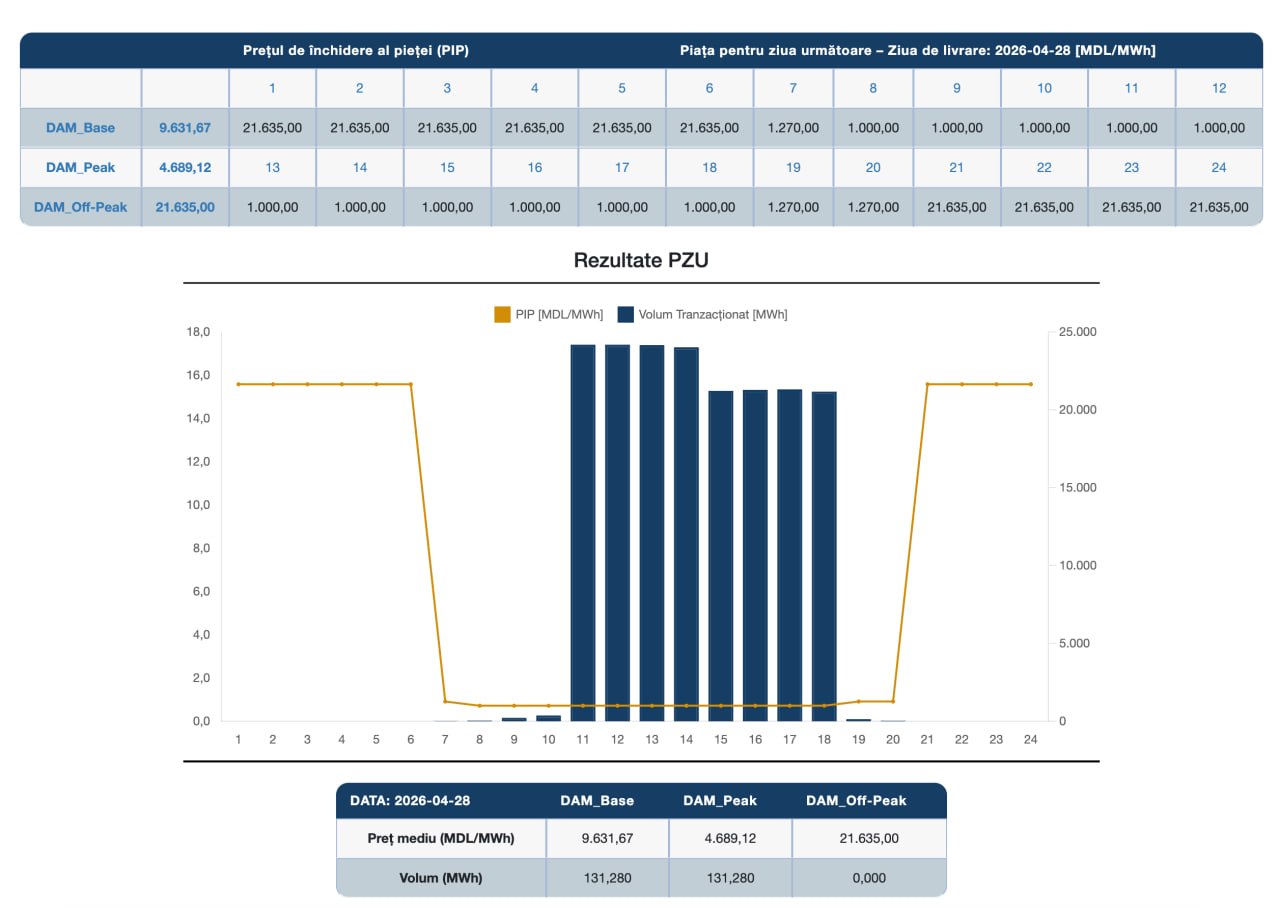The image size is (1280, 908).
Task: Click the PIP line point at hour 7
Action: pyautogui.click(x=445, y=701)
